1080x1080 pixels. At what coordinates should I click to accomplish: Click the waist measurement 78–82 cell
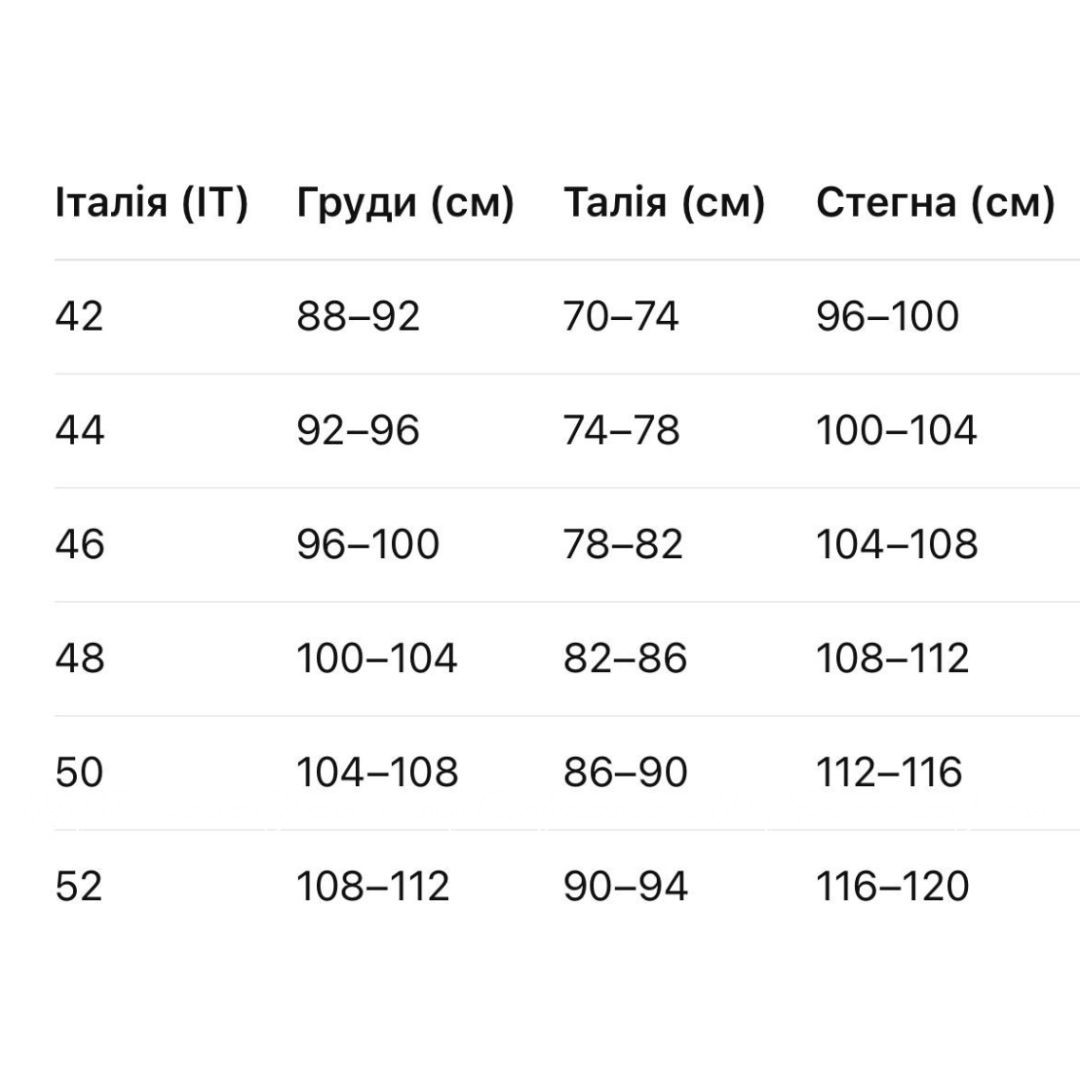pos(623,545)
